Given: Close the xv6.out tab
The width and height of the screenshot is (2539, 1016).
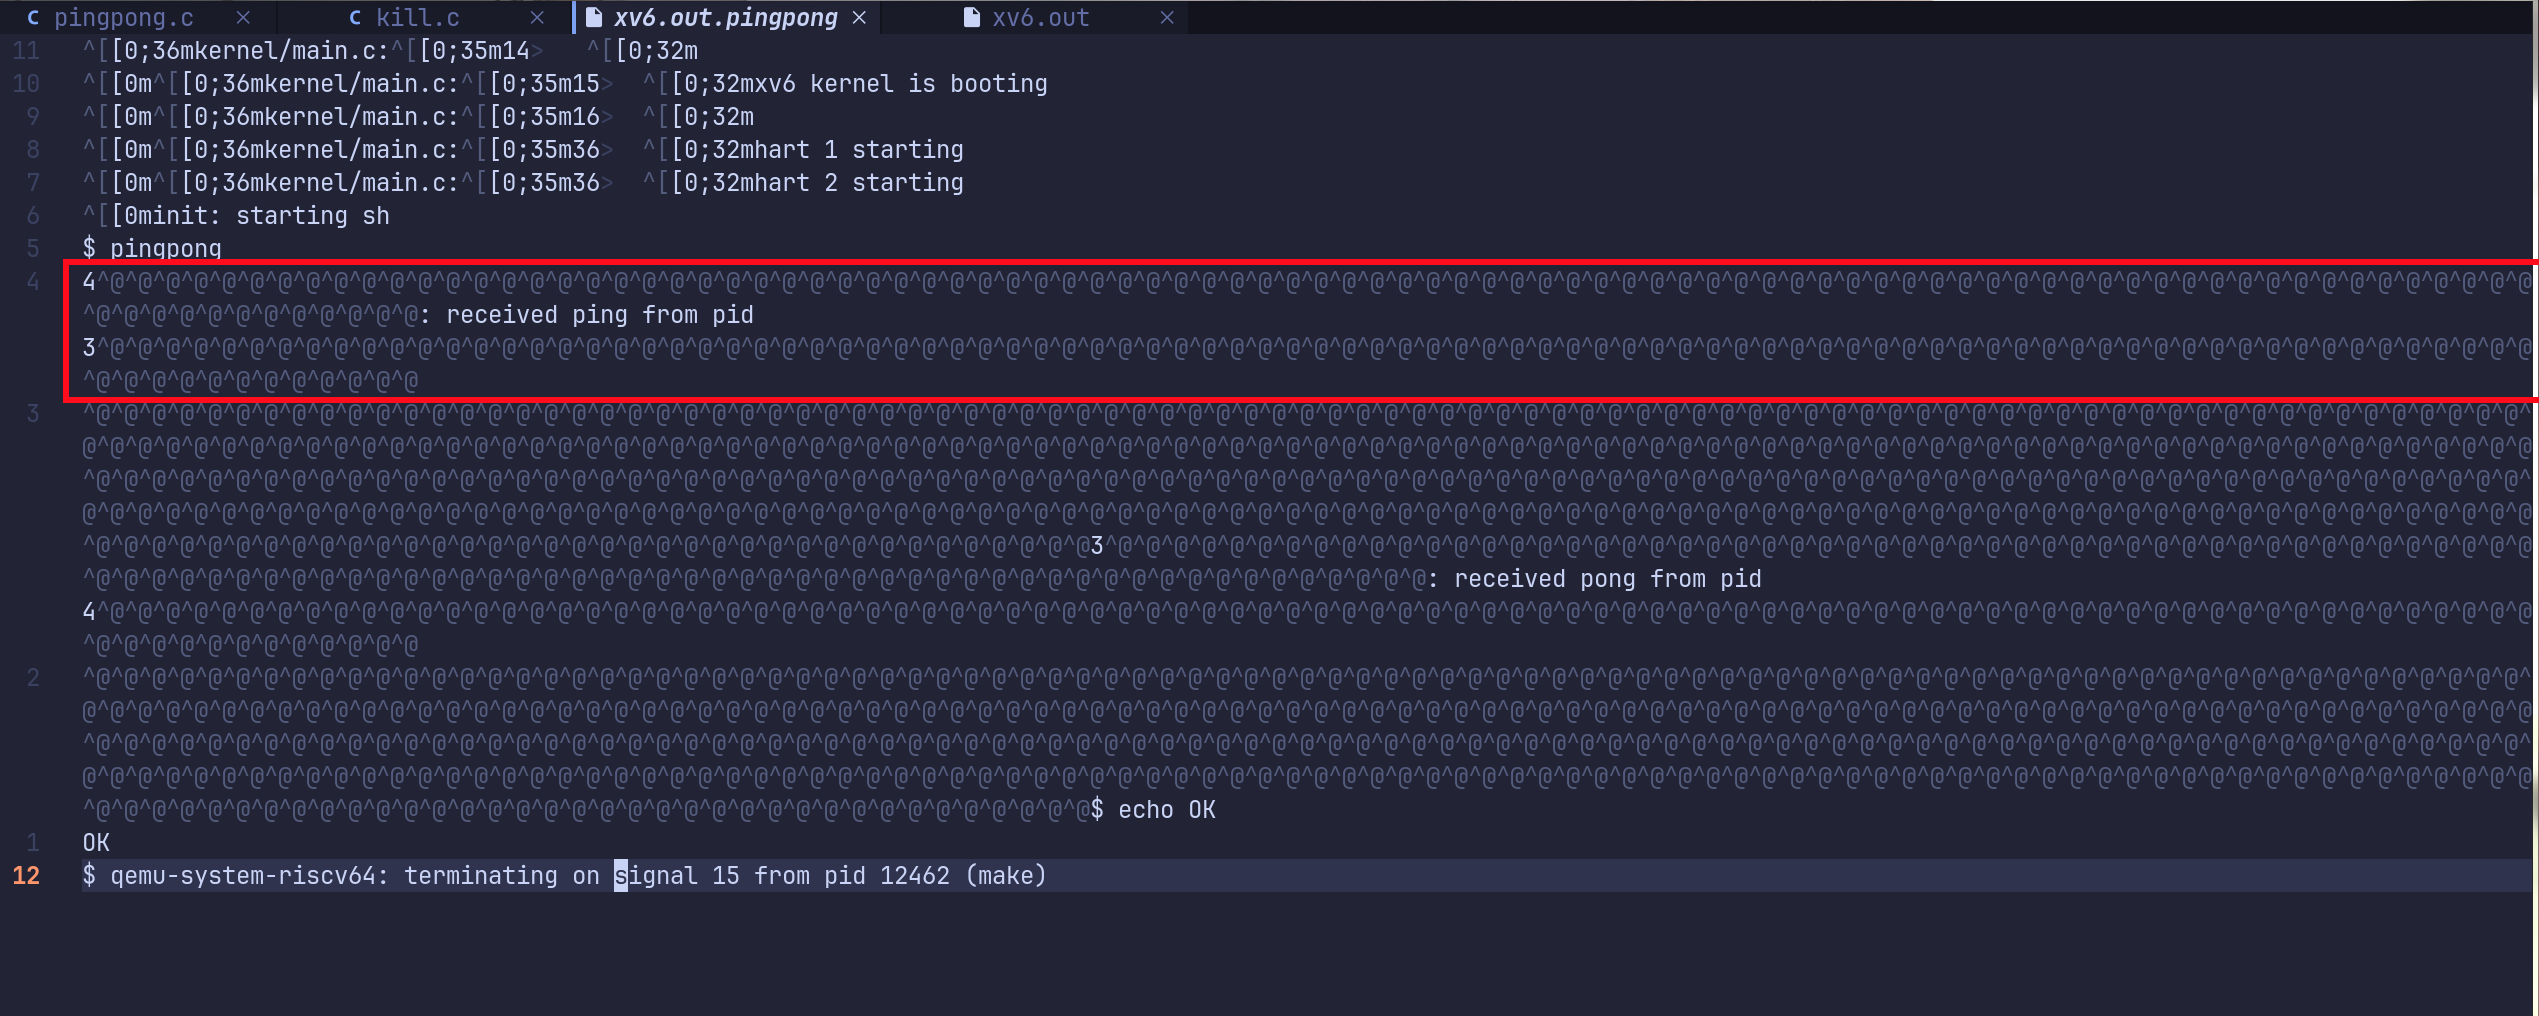Looking at the screenshot, I should [x=1167, y=18].
